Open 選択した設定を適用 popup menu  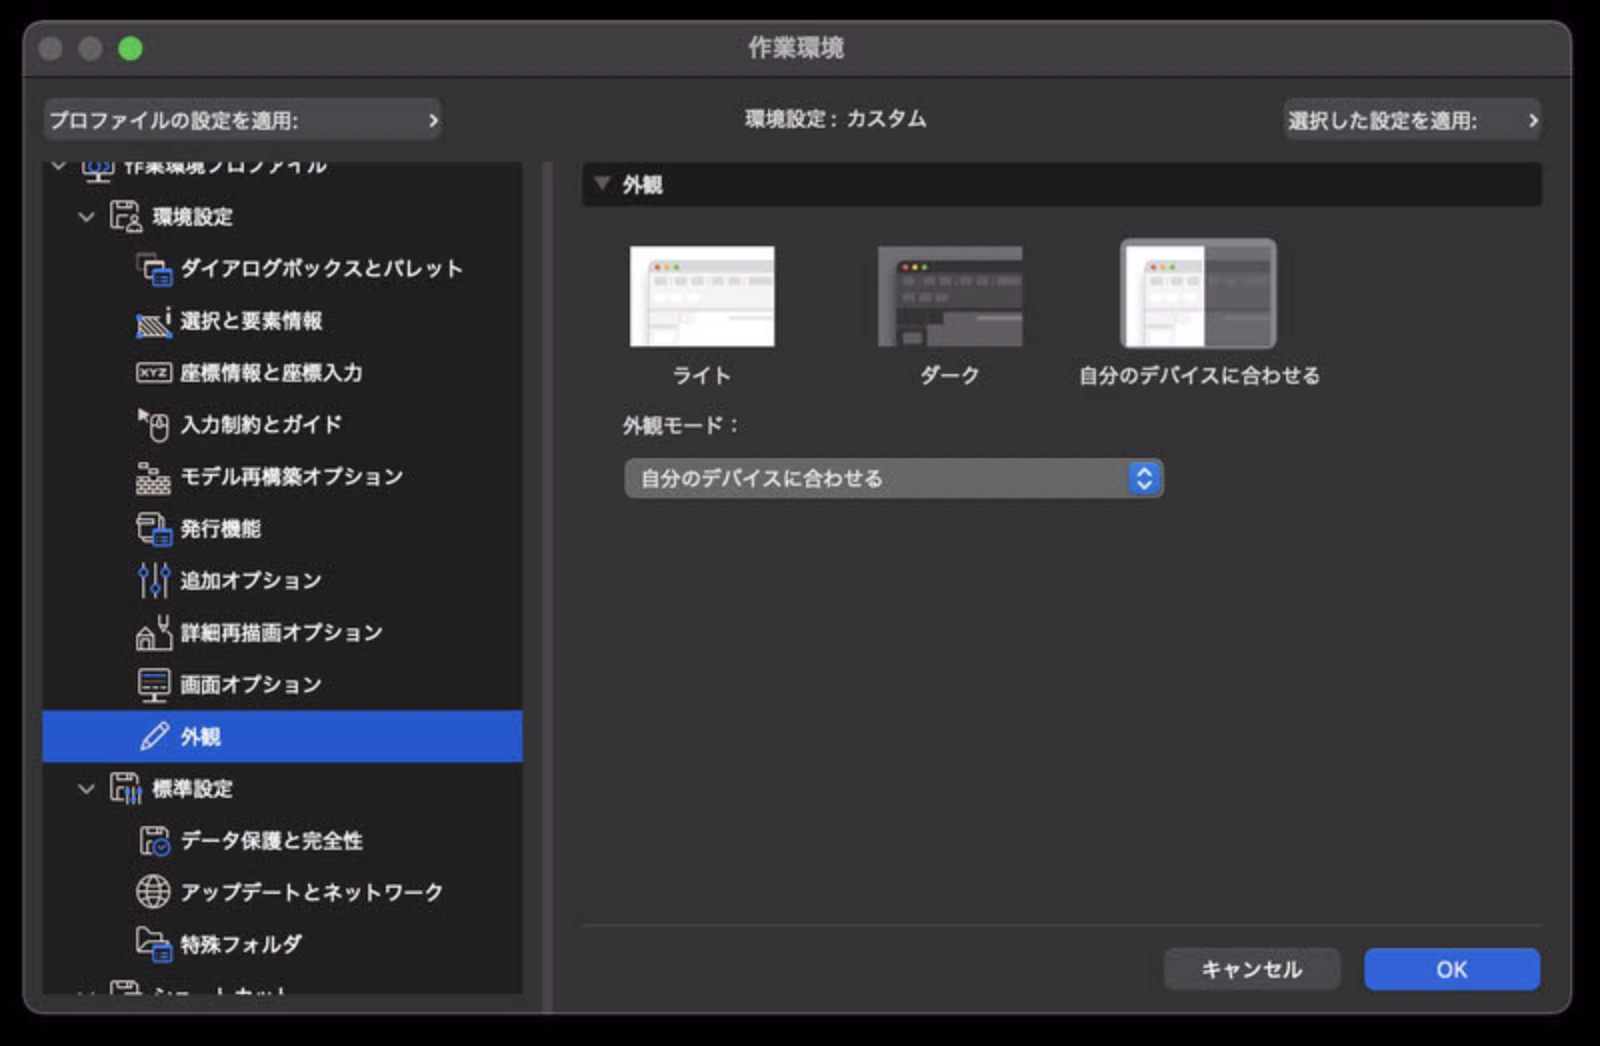[1412, 120]
